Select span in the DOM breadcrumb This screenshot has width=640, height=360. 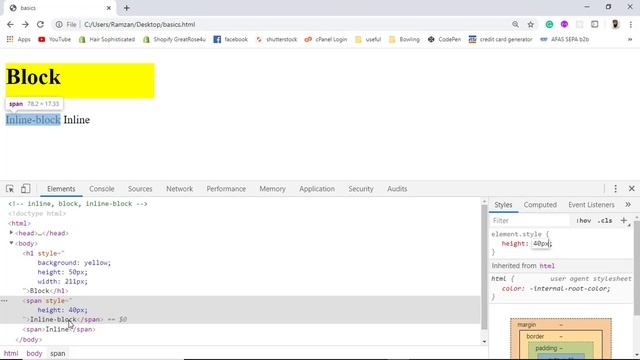tap(58, 353)
